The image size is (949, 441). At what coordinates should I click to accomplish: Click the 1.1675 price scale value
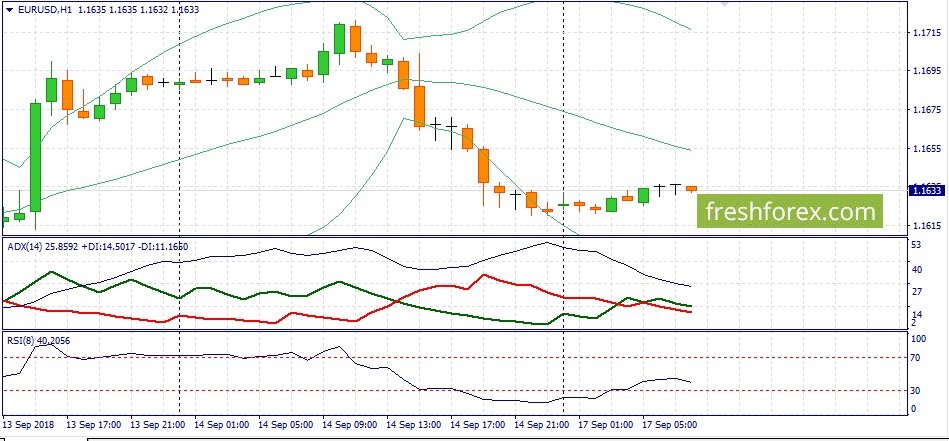925,109
